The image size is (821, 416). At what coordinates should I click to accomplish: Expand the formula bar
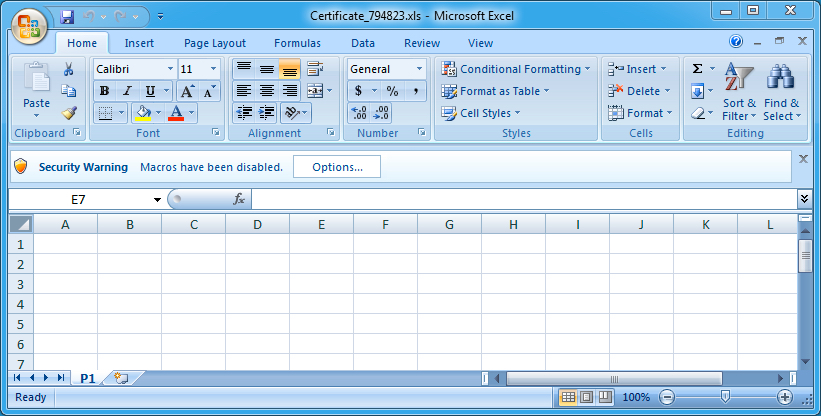click(805, 199)
